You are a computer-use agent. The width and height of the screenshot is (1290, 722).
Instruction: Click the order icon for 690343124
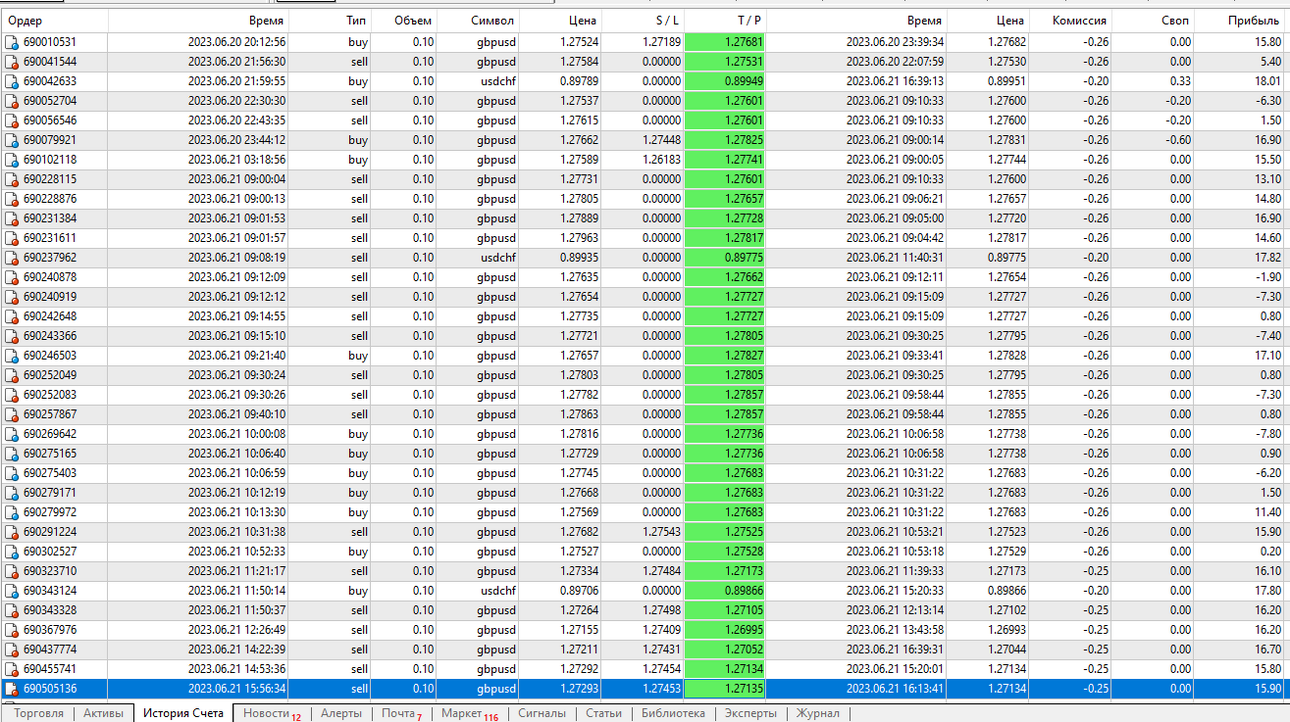(x=12, y=591)
